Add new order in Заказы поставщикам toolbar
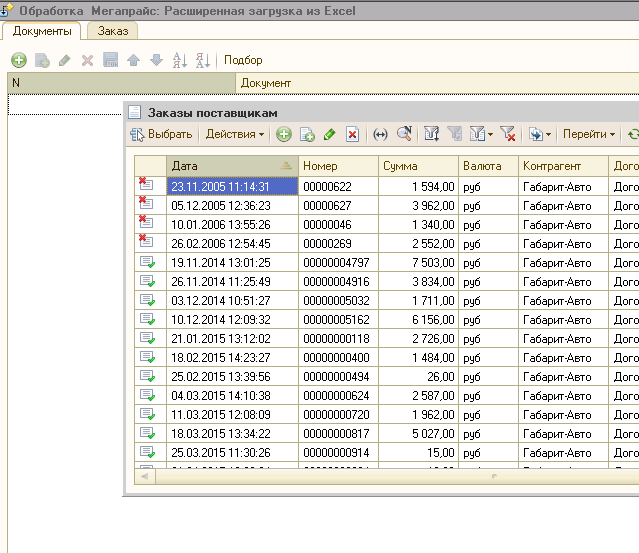639x553 pixels. point(284,134)
